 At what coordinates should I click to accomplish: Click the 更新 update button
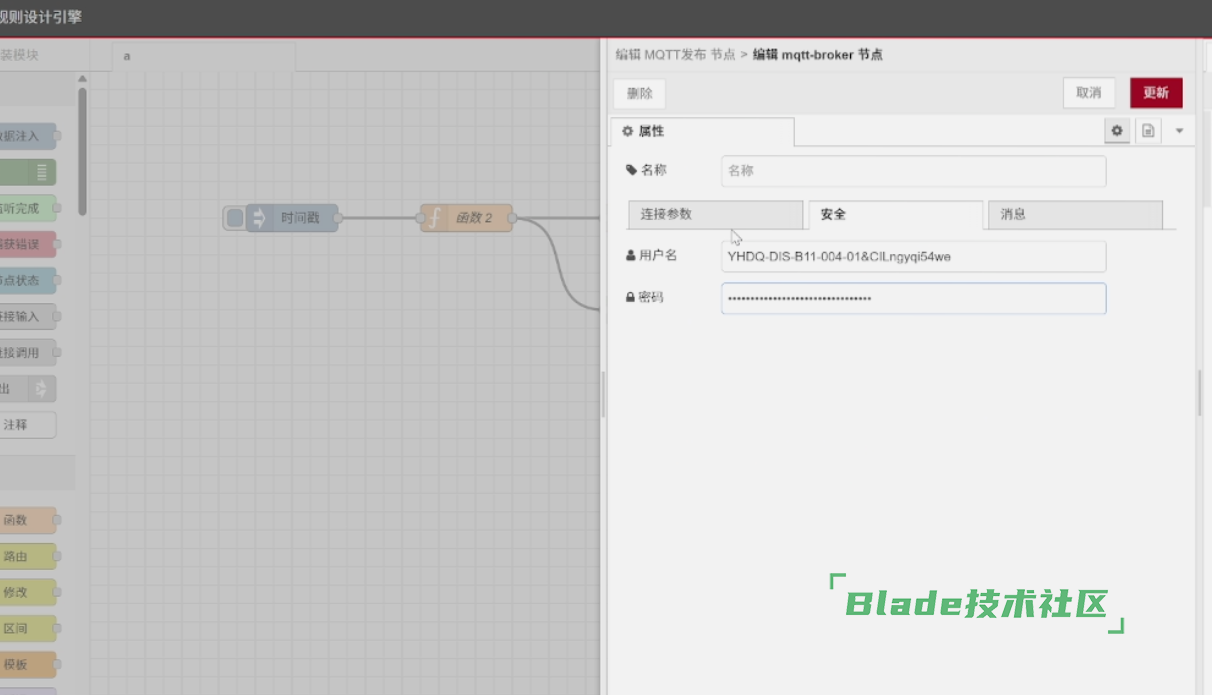(1156, 93)
